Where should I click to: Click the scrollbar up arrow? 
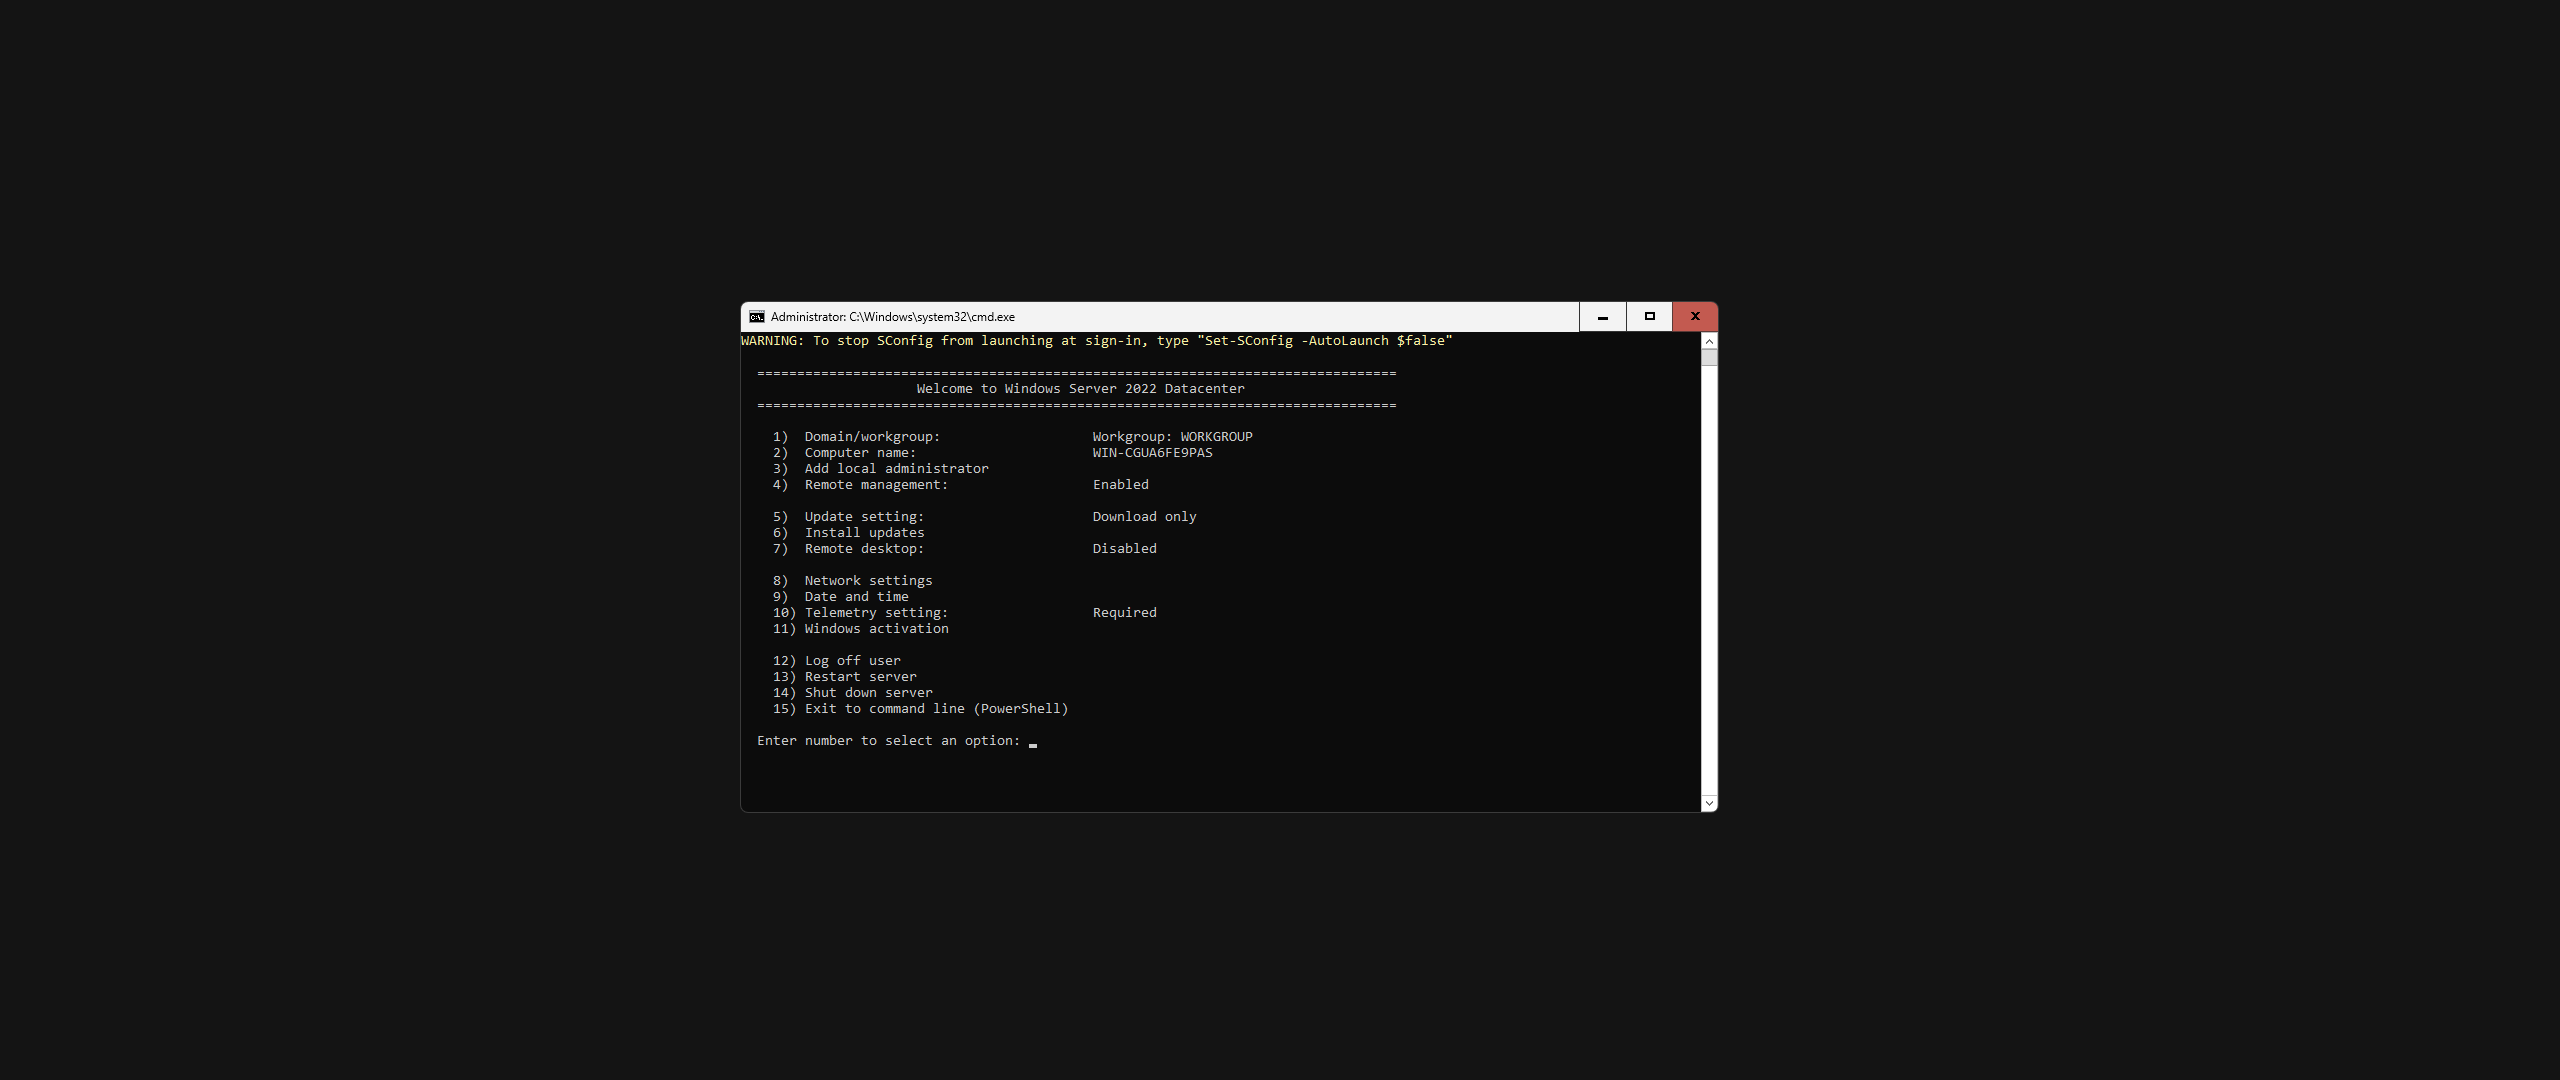coord(1709,342)
